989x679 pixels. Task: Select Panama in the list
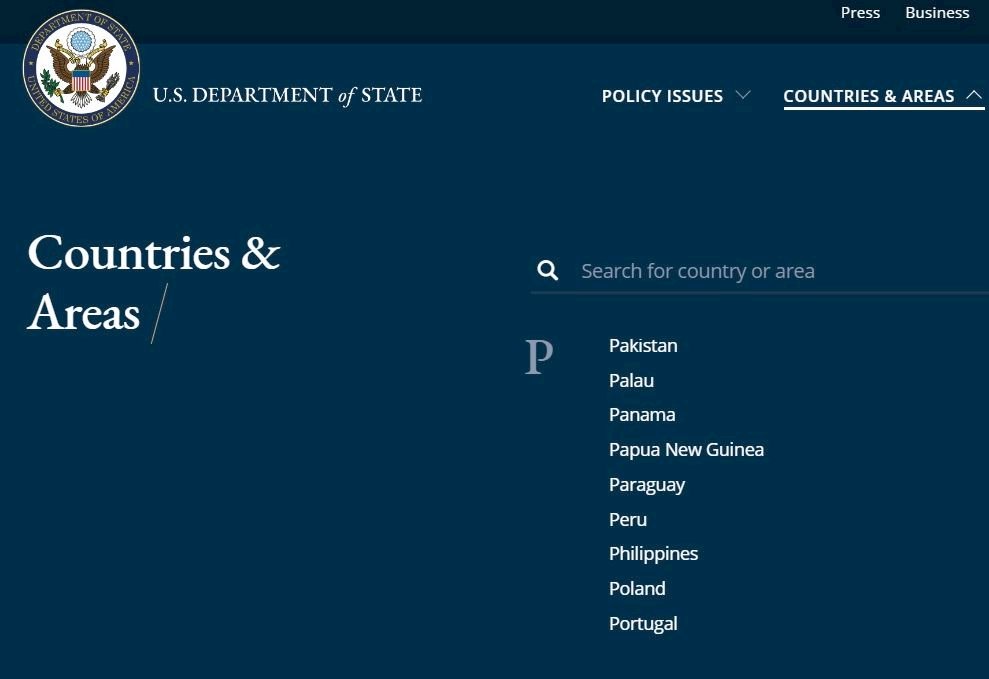pyautogui.click(x=642, y=415)
